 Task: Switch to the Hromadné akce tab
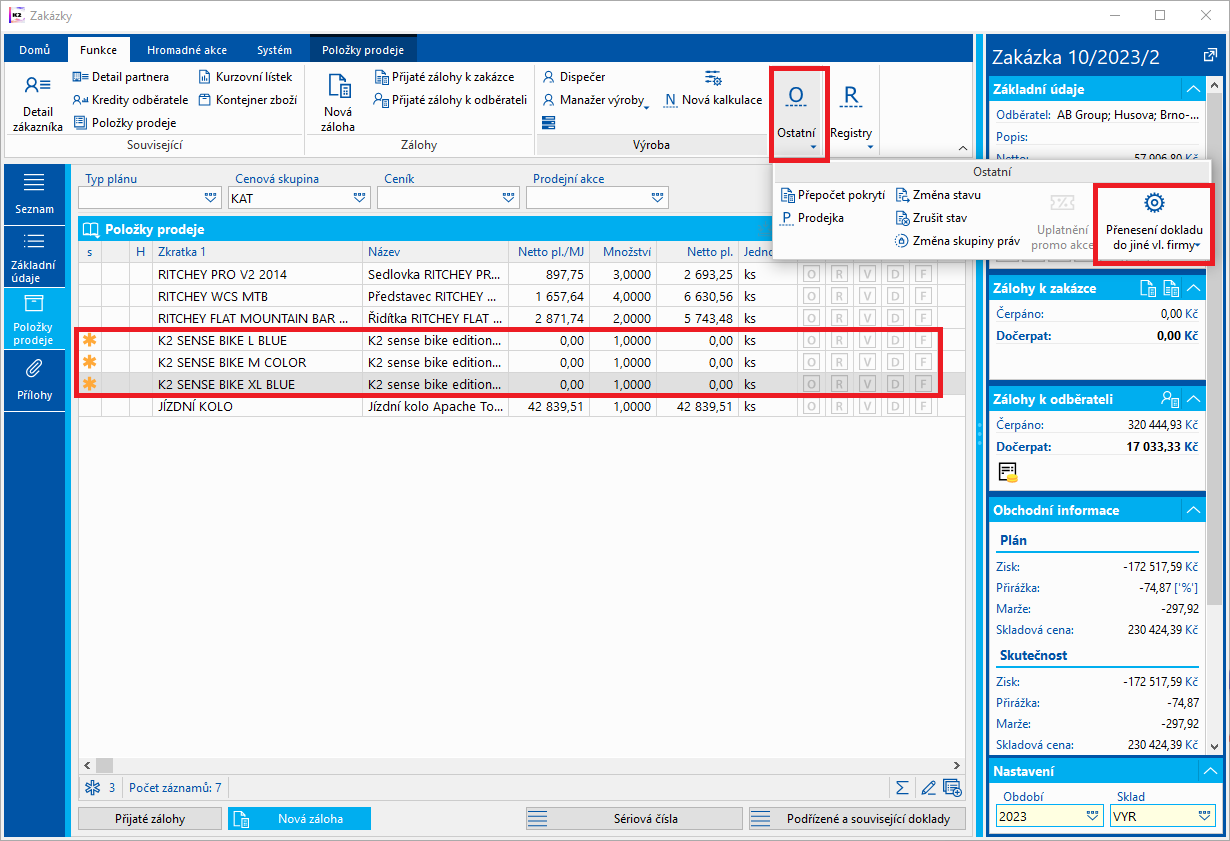pyautogui.click(x=187, y=50)
